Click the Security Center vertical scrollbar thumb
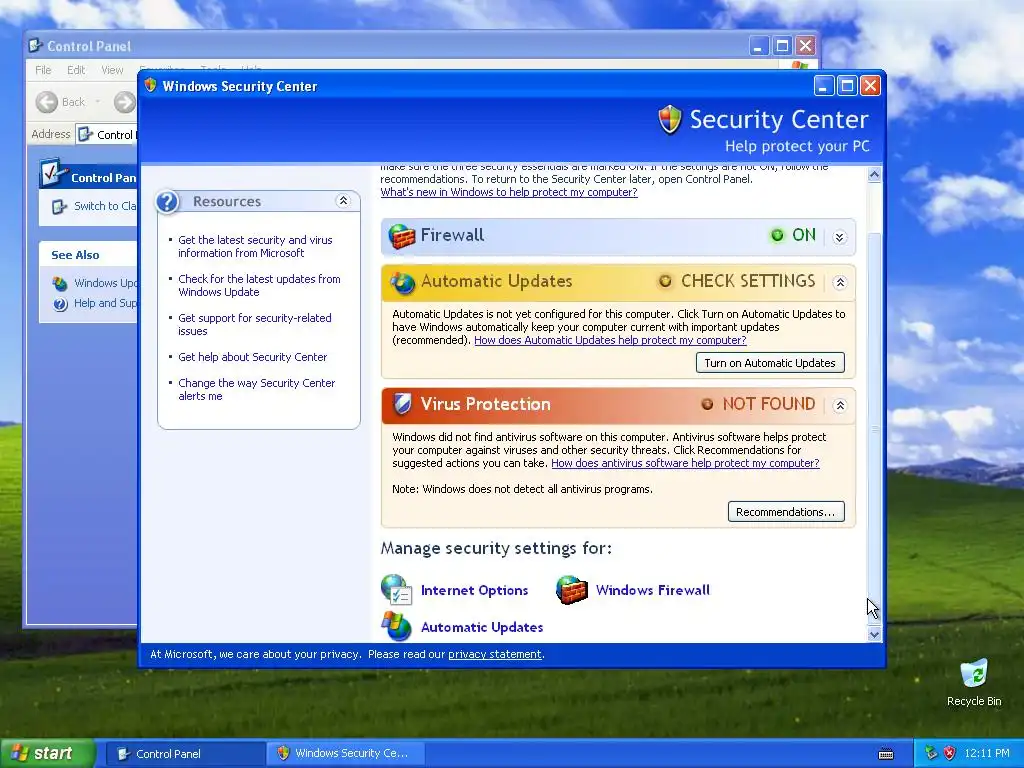This screenshot has height=768, width=1024. point(874,428)
